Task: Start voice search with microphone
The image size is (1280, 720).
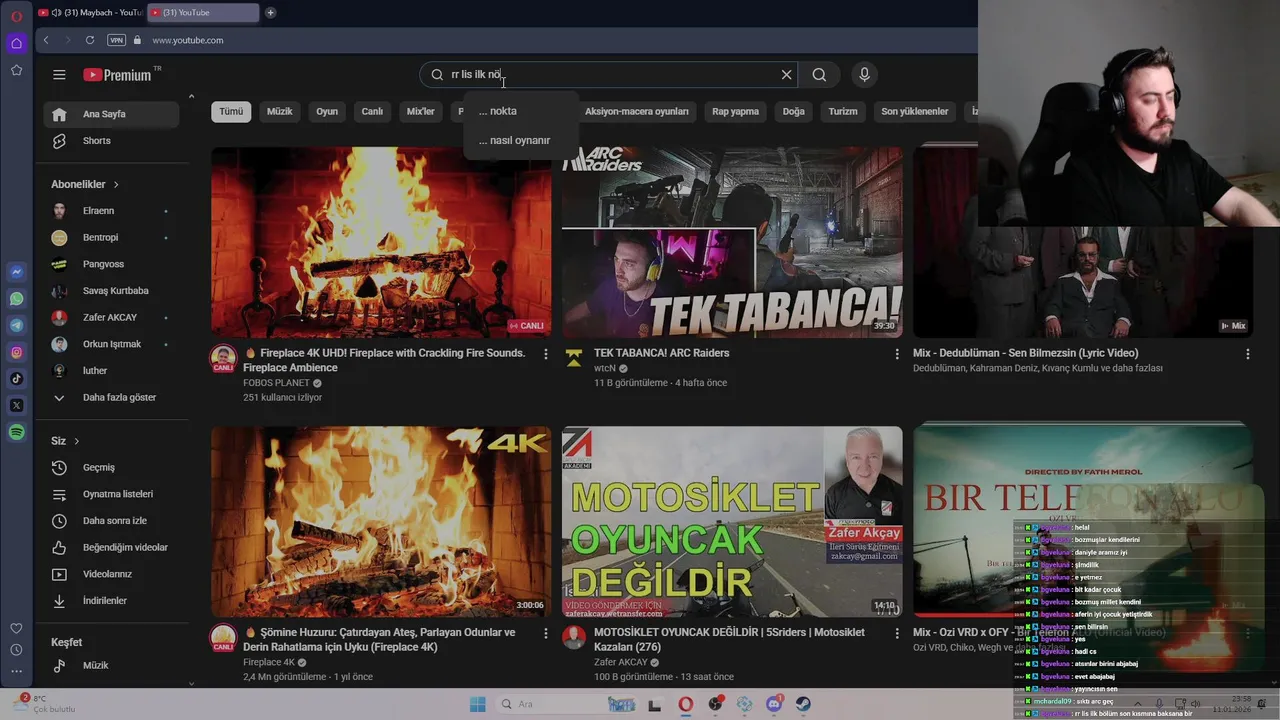Action: tap(865, 75)
